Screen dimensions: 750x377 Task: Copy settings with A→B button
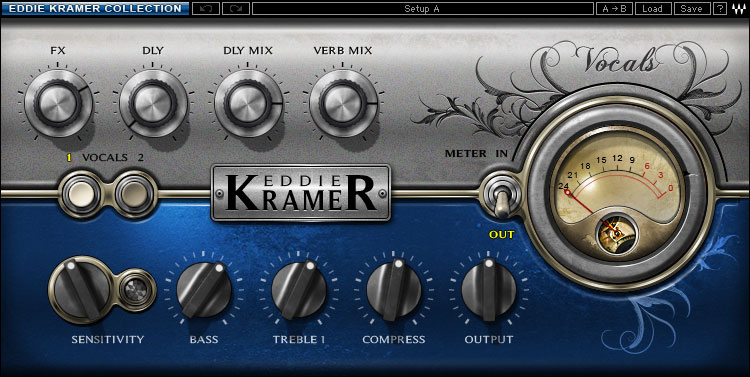pos(614,9)
